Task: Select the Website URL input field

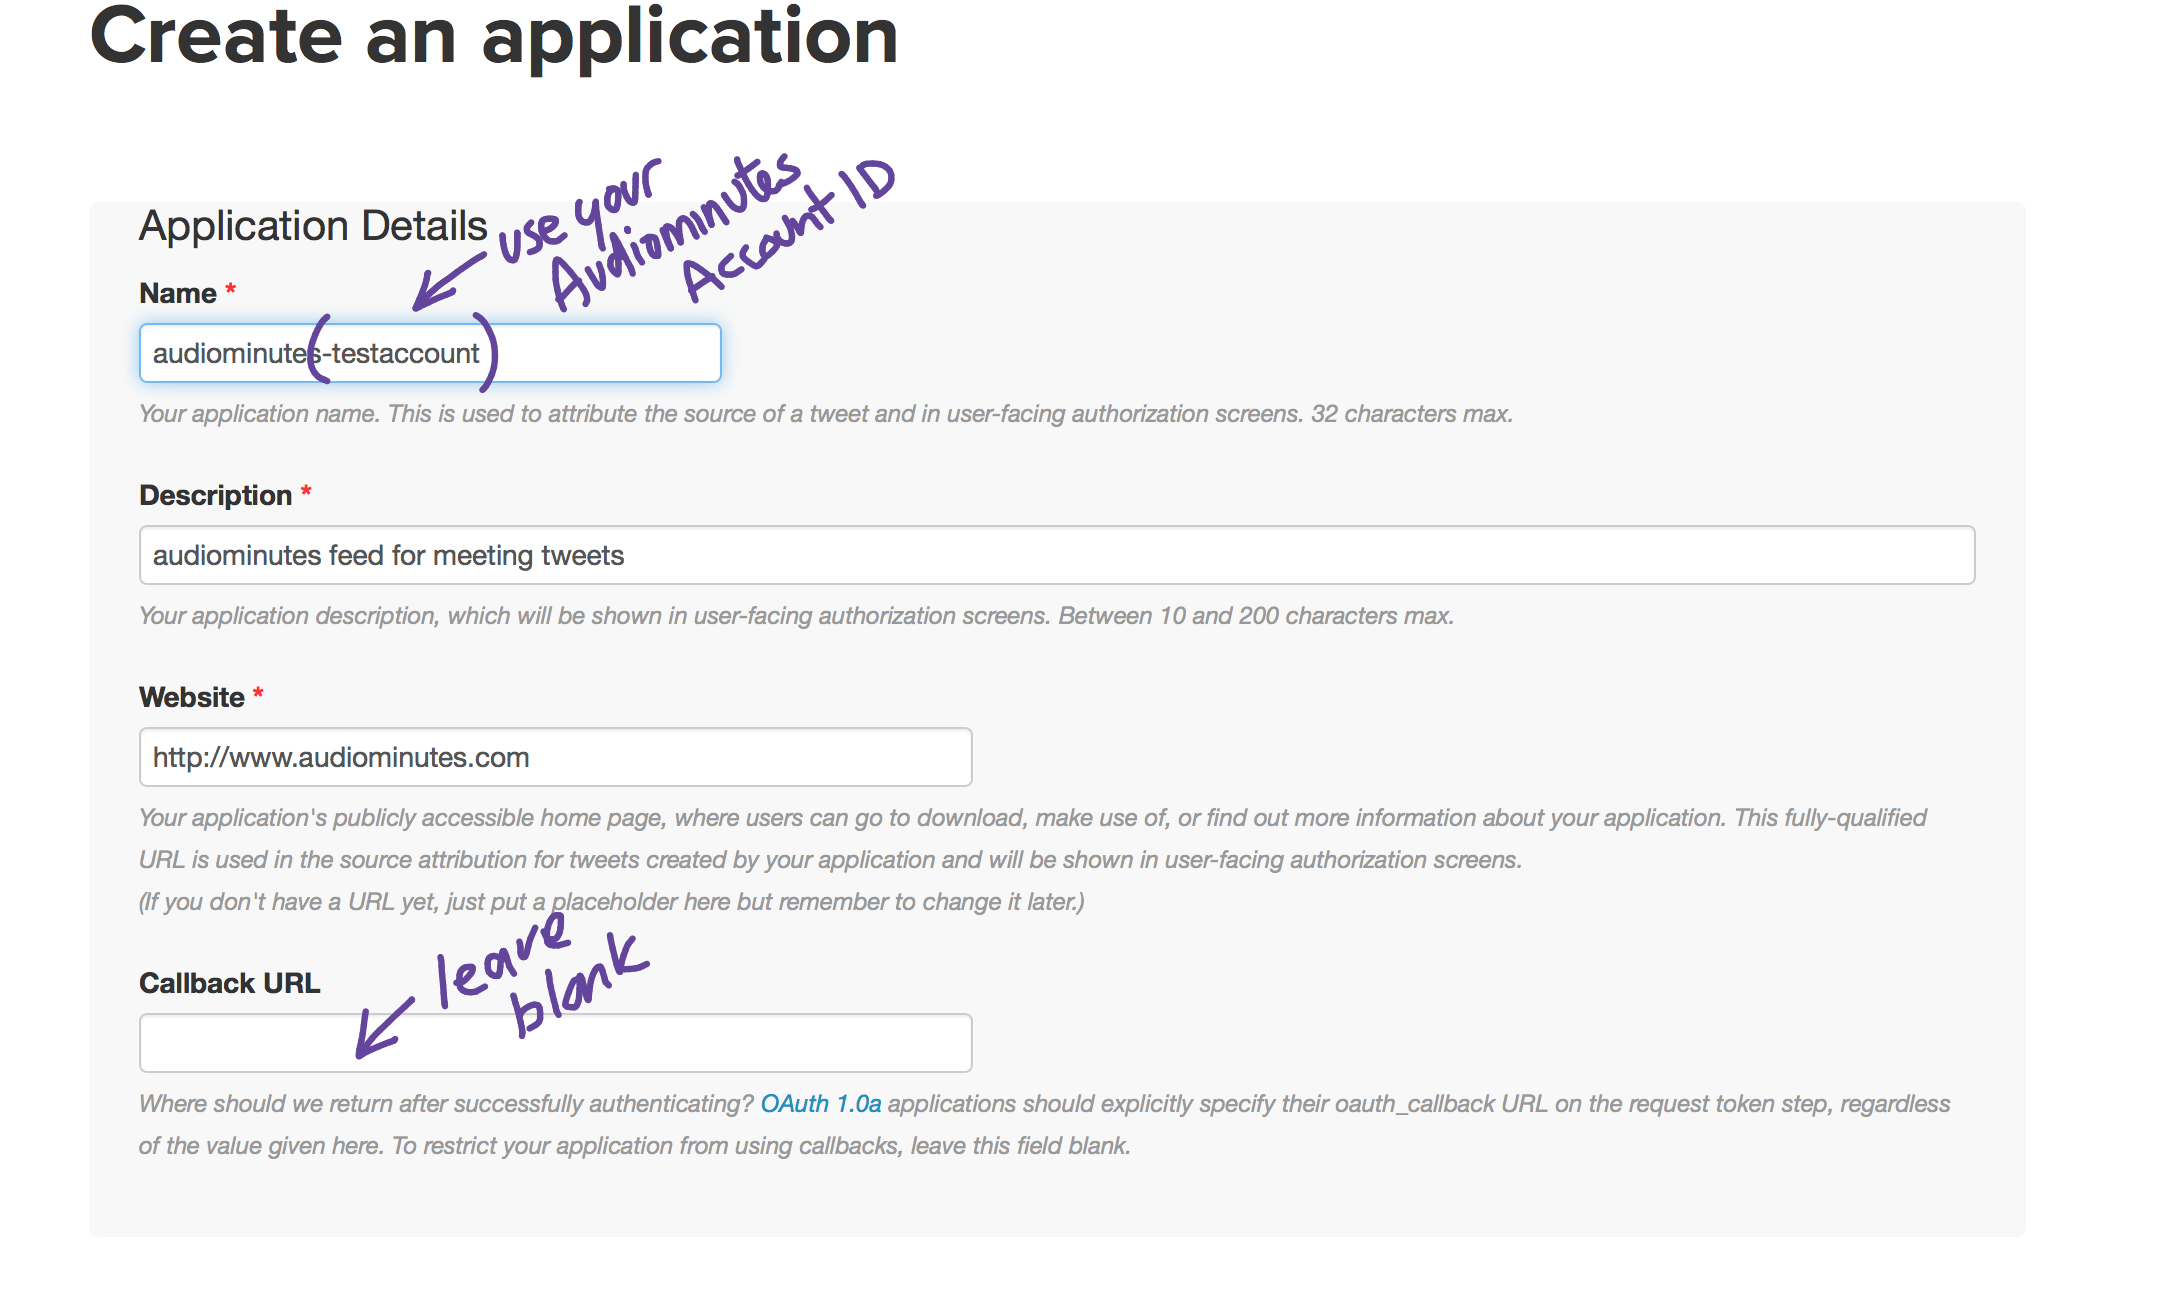Action: [x=556, y=757]
